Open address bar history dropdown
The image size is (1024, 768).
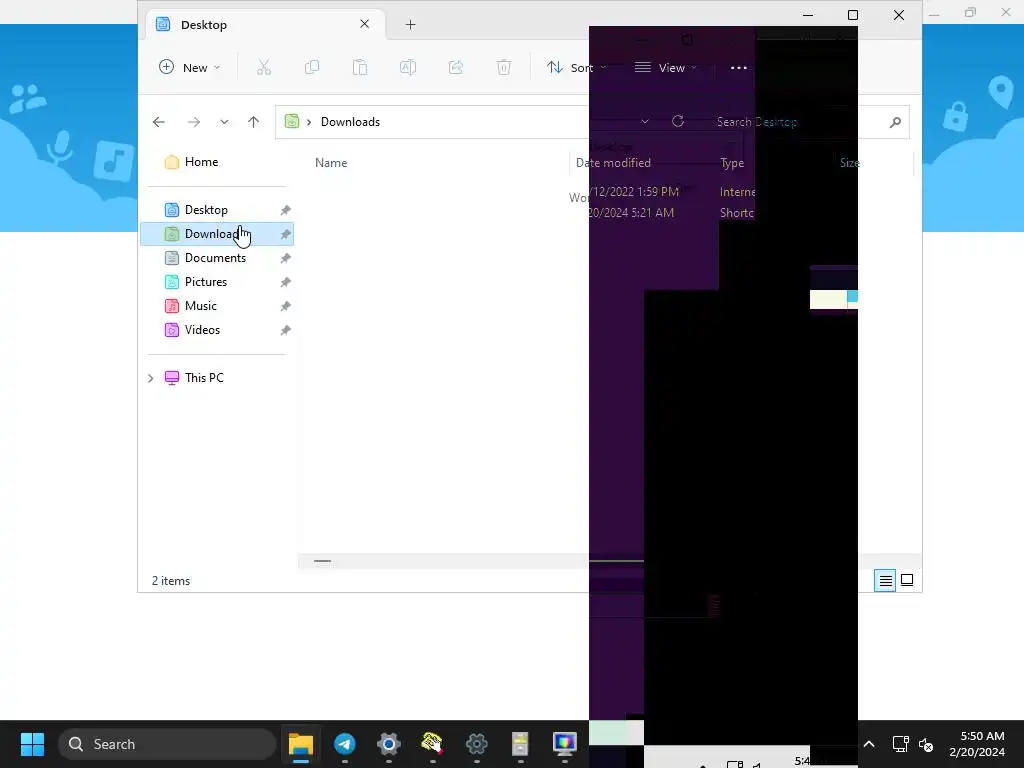click(645, 122)
